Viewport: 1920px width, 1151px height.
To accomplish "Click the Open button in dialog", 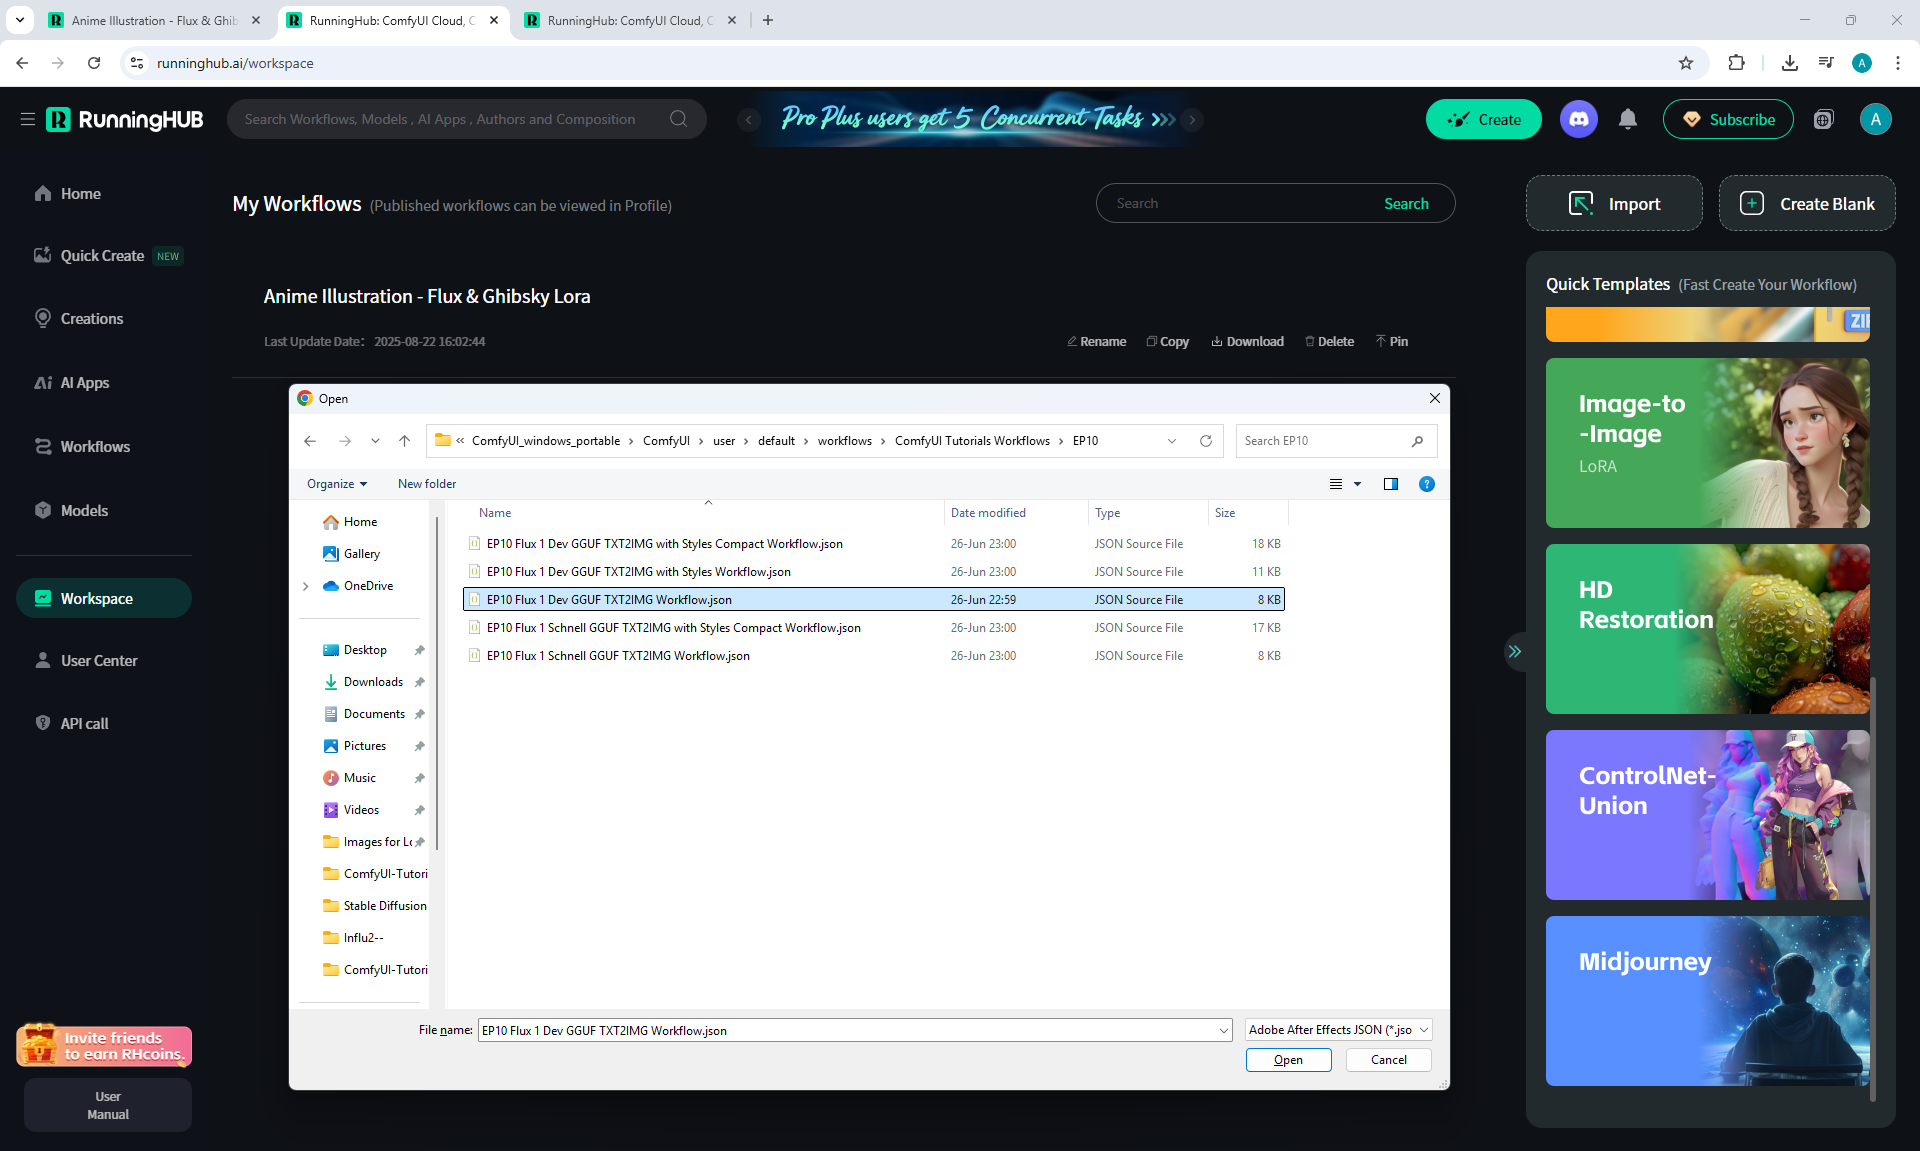I will click(x=1288, y=1060).
